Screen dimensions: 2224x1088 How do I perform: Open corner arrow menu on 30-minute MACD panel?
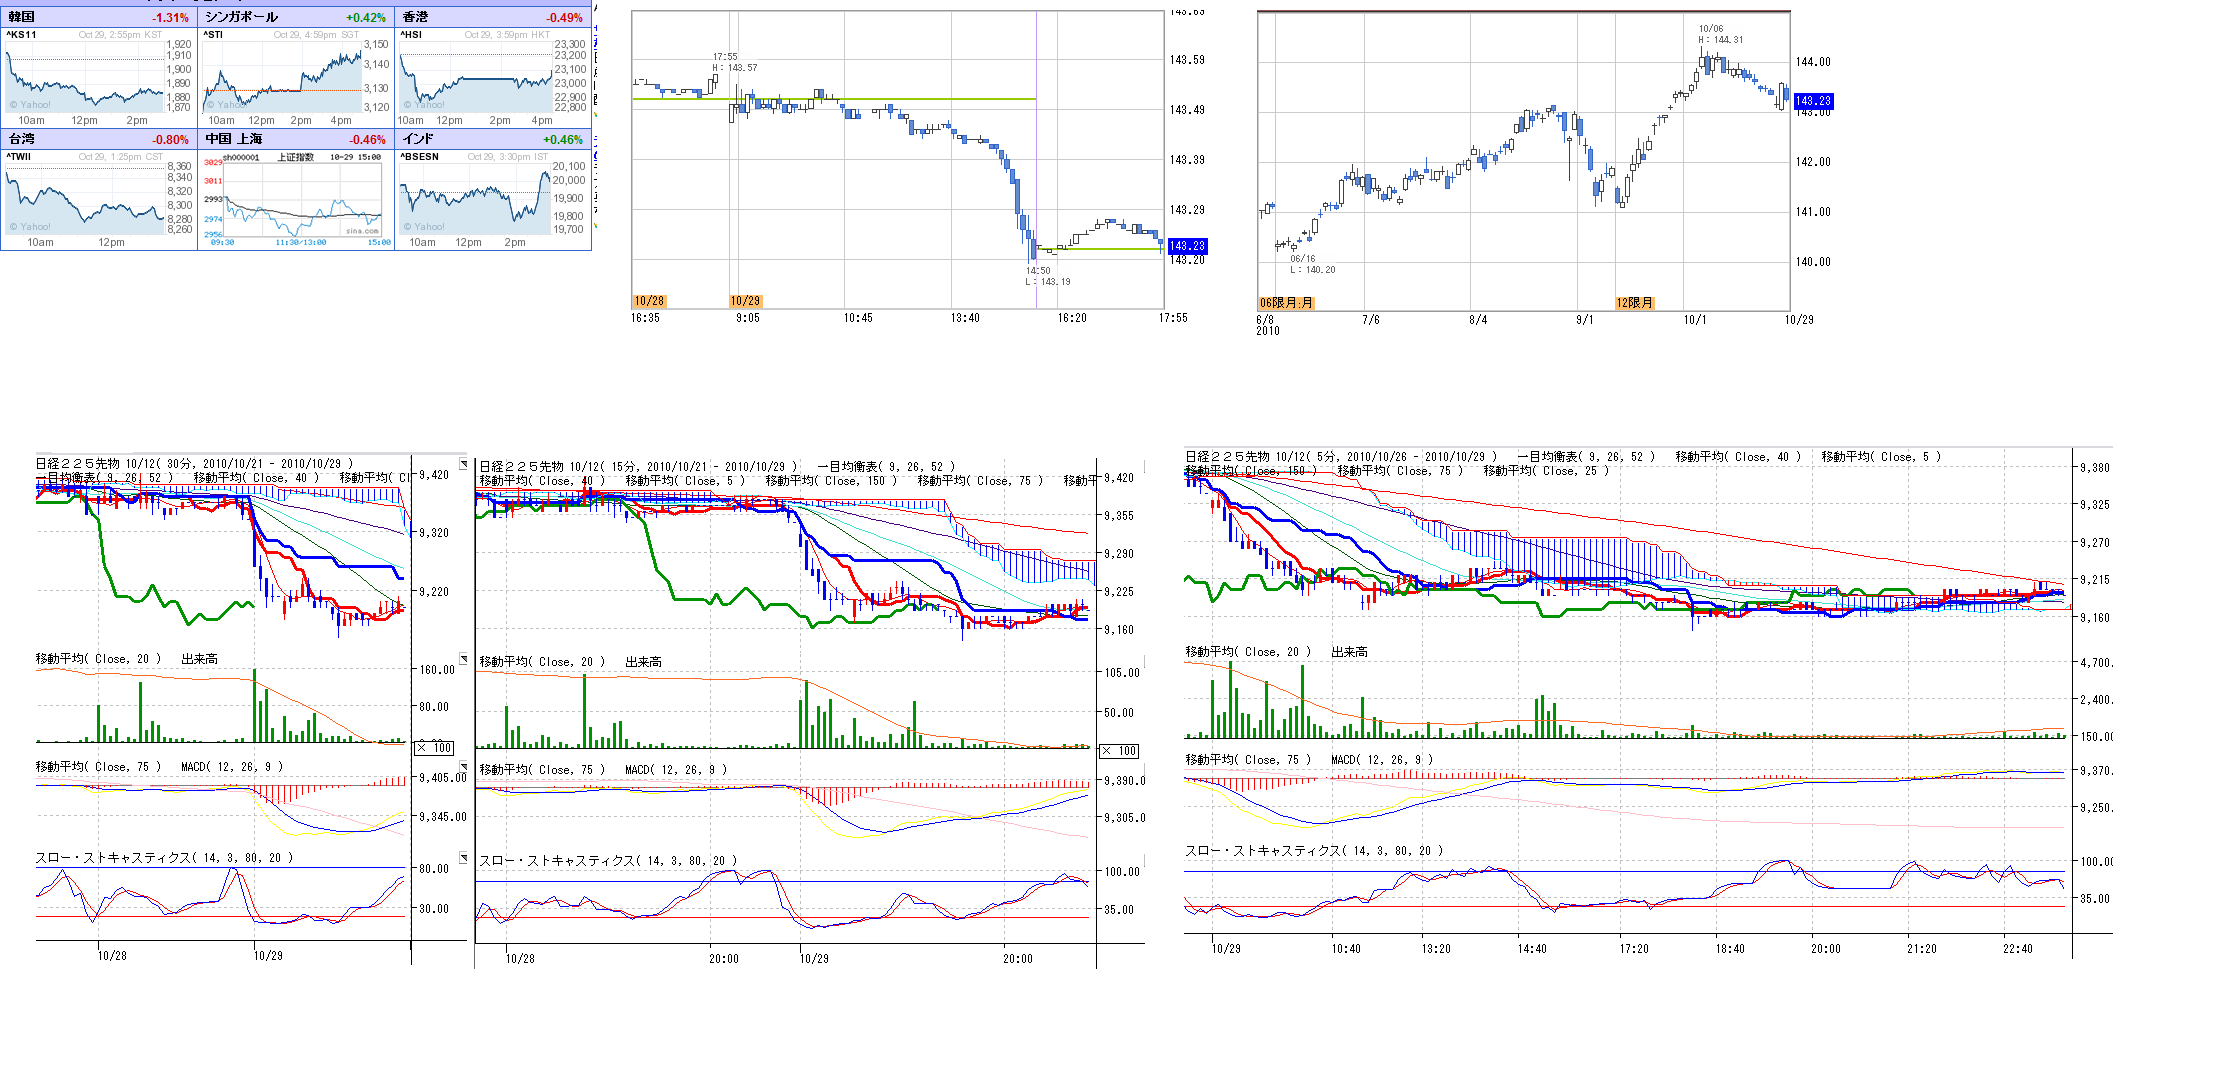click(x=463, y=766)
